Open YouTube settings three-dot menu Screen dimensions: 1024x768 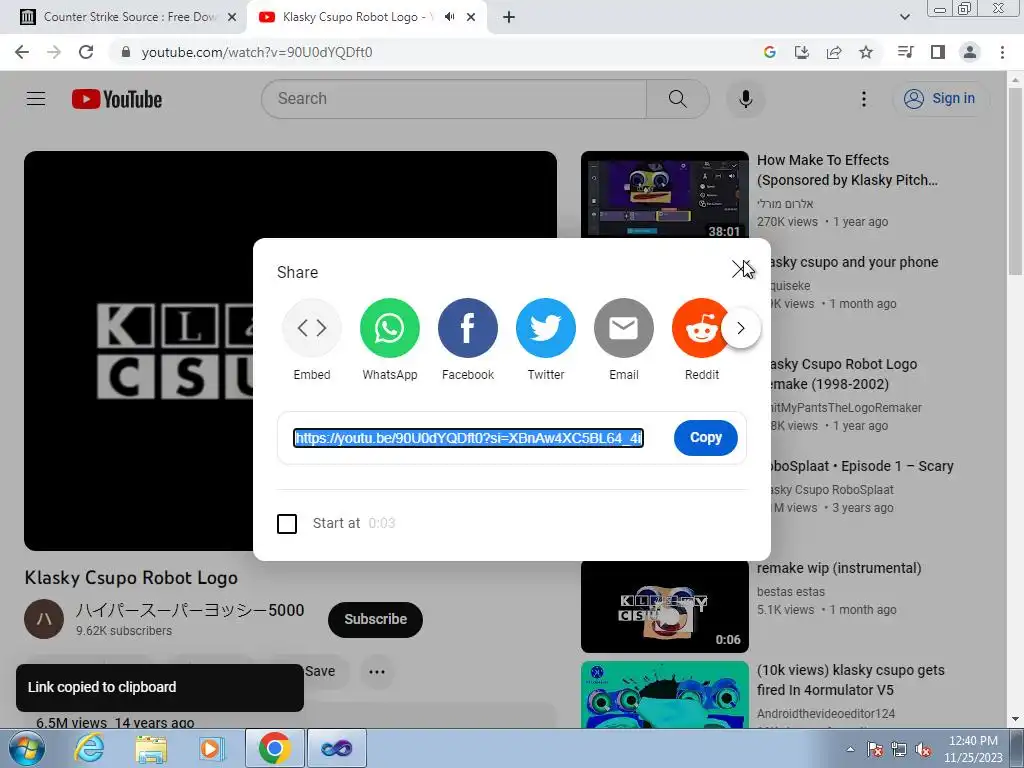click(863, 99)
